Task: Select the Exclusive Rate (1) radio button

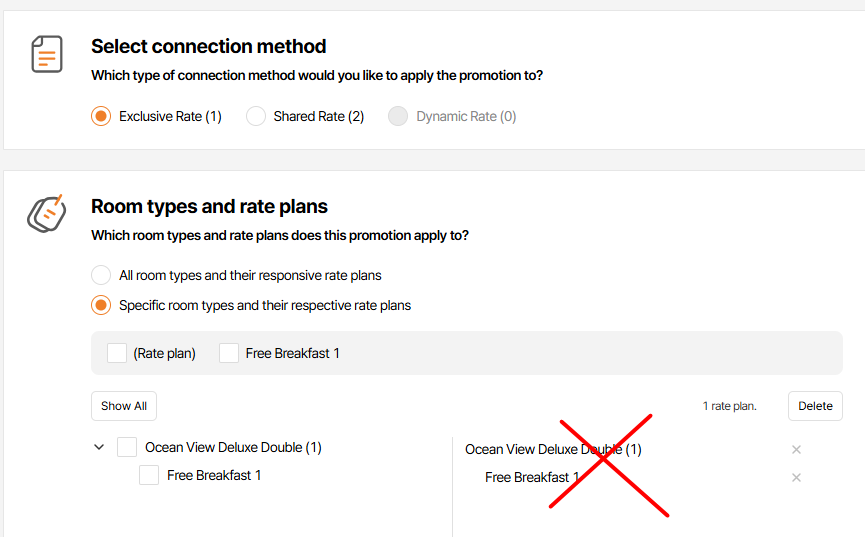Action: point(101,116)
